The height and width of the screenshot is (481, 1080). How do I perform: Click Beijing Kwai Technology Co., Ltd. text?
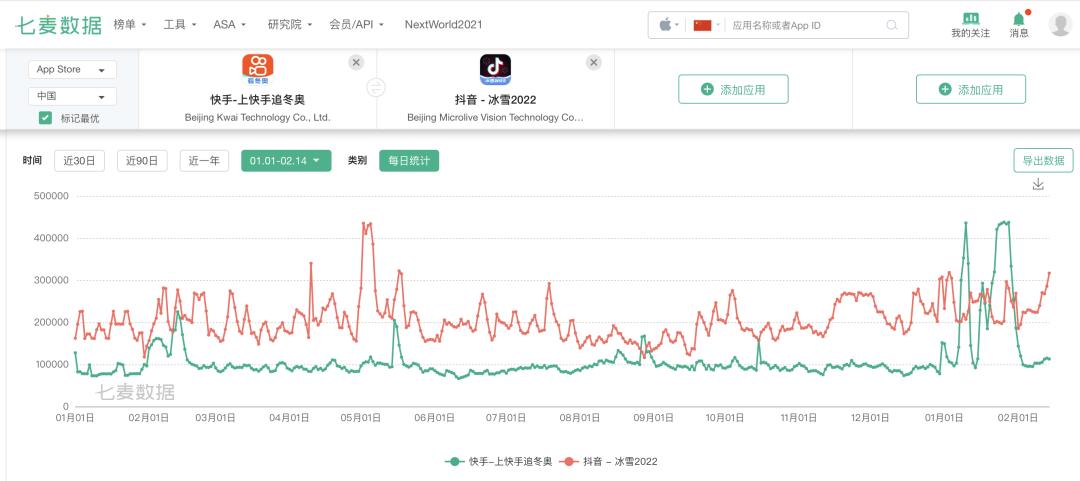pos(258,117)
